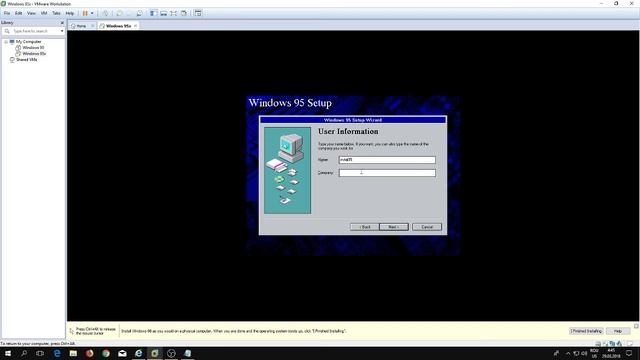
Task: Select the Windows 95x tab
Action: coord(117,26)
